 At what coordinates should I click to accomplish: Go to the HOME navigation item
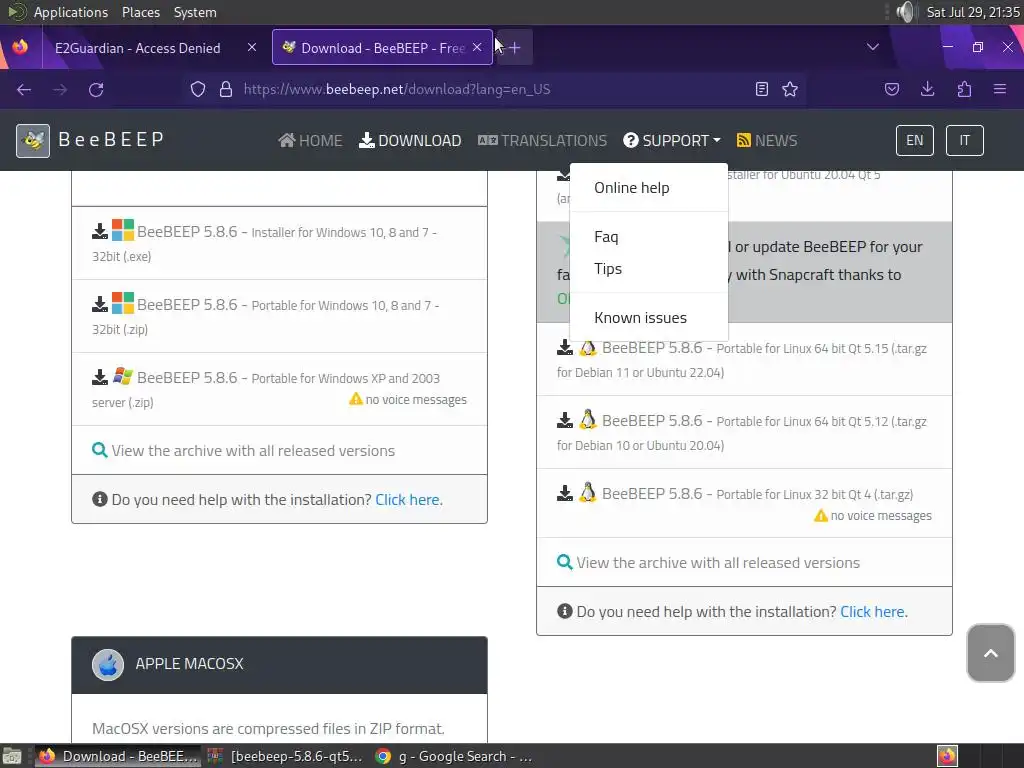coord(310,140)
